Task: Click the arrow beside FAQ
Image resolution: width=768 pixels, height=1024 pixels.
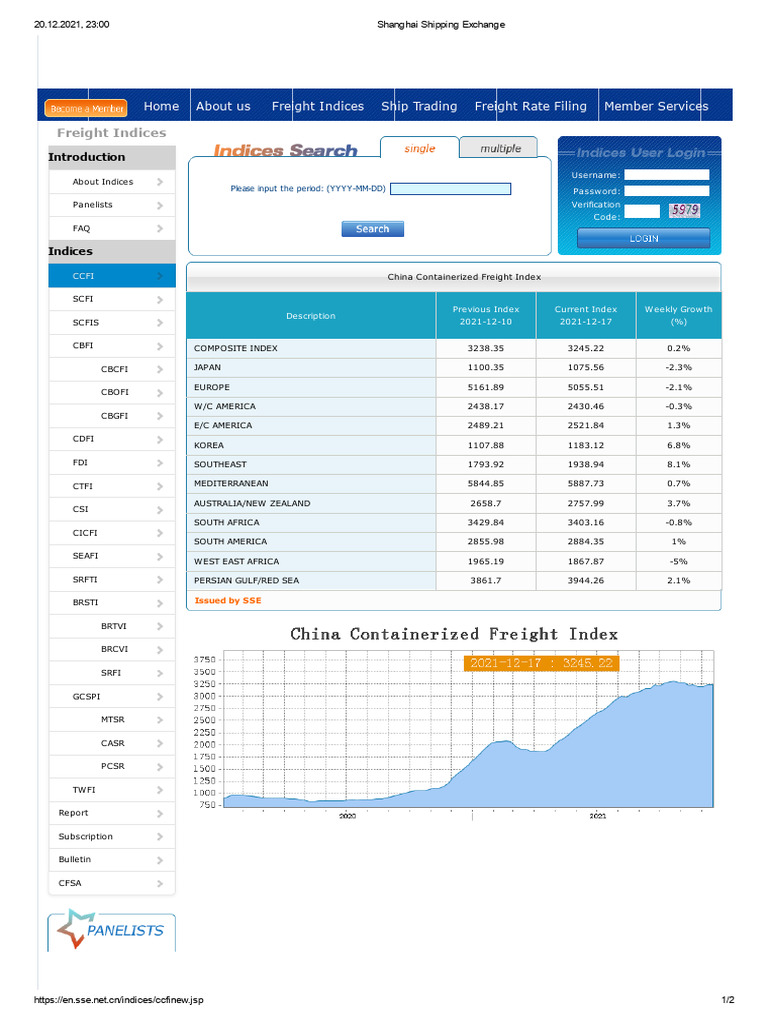Action: point(160,229)
